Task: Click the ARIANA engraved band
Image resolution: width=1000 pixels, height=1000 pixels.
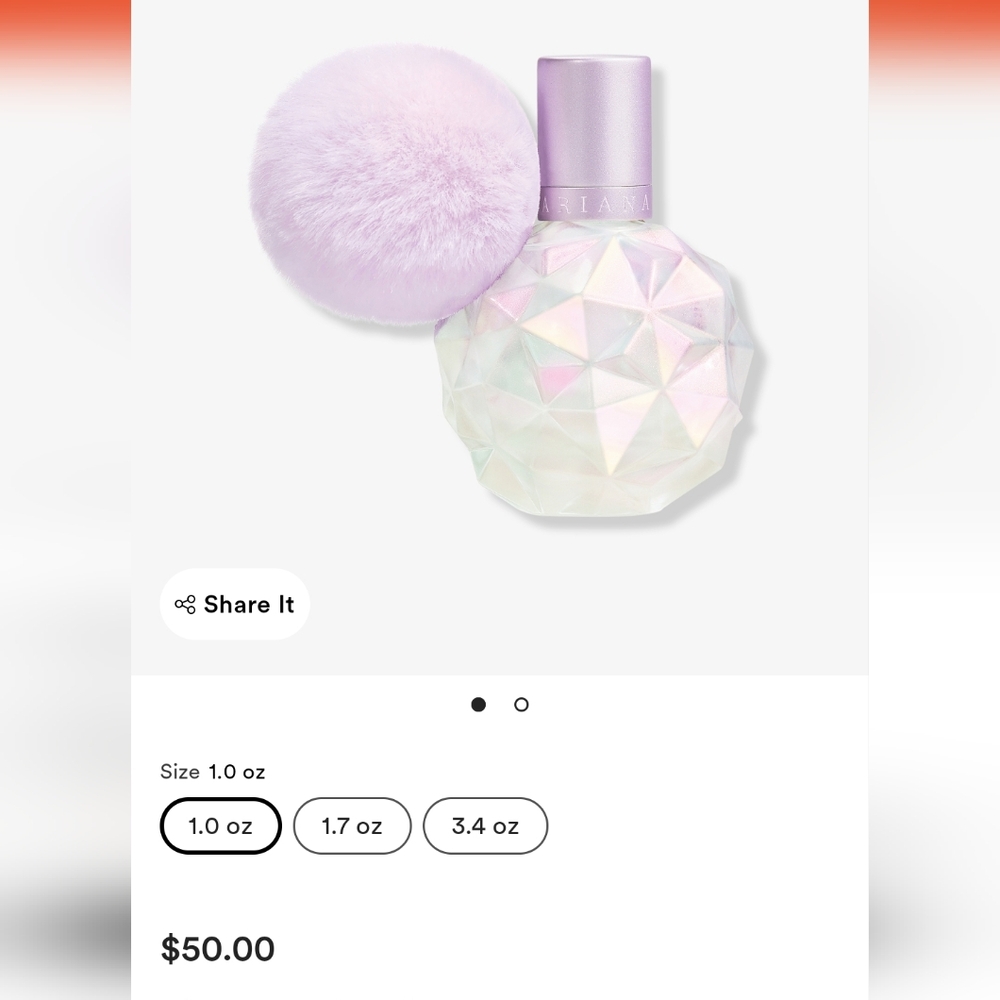Action: coord(595,203)
